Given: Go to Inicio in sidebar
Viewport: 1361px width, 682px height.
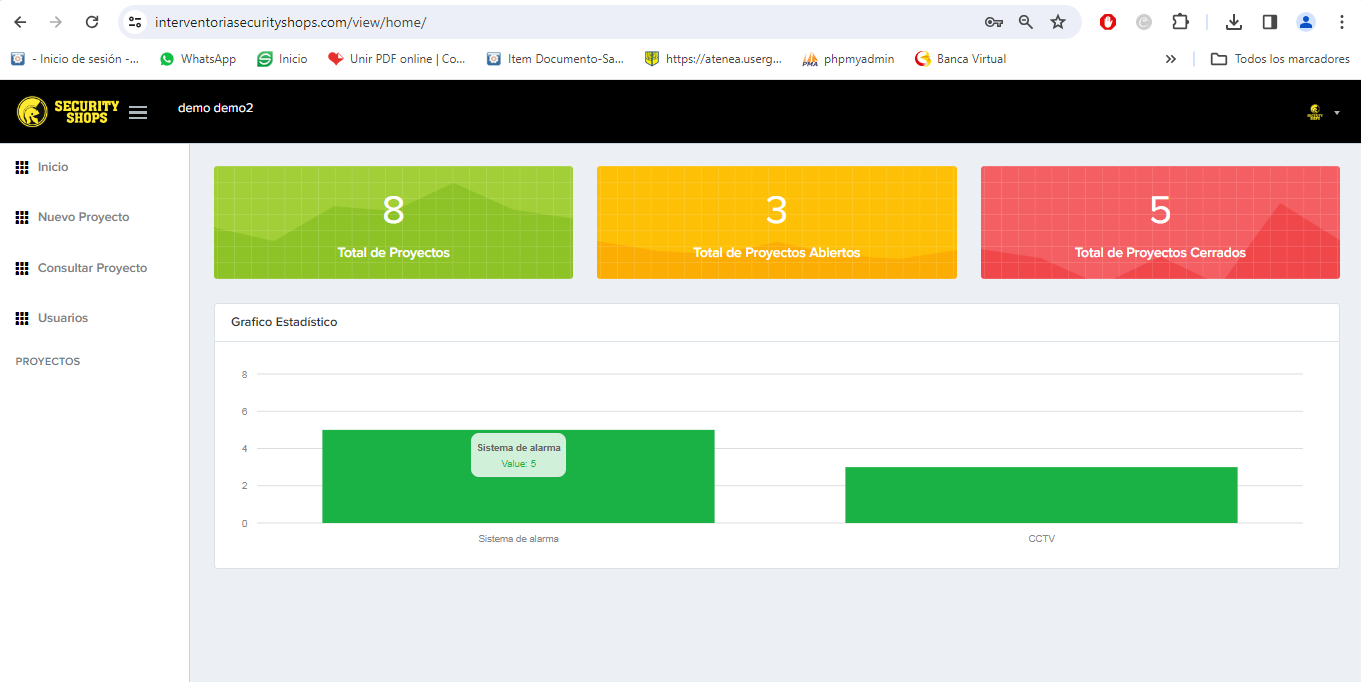Looking at the screenshot, I should coord(53,167).
